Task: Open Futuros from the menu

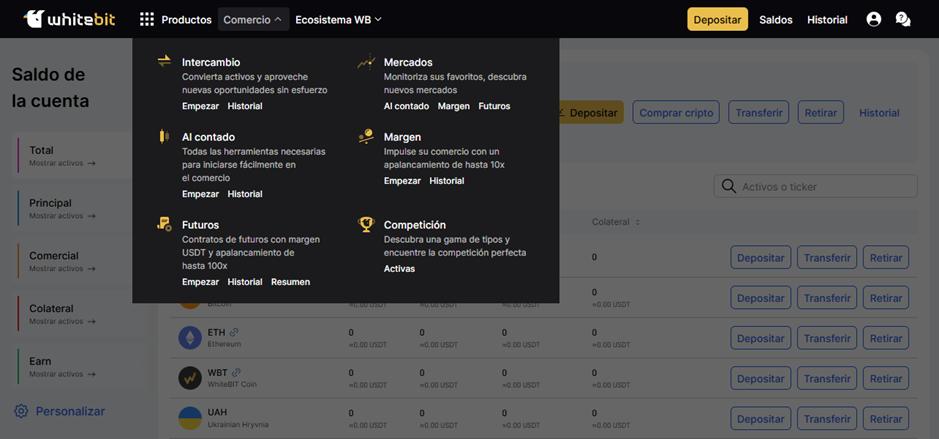Action: 201,225
